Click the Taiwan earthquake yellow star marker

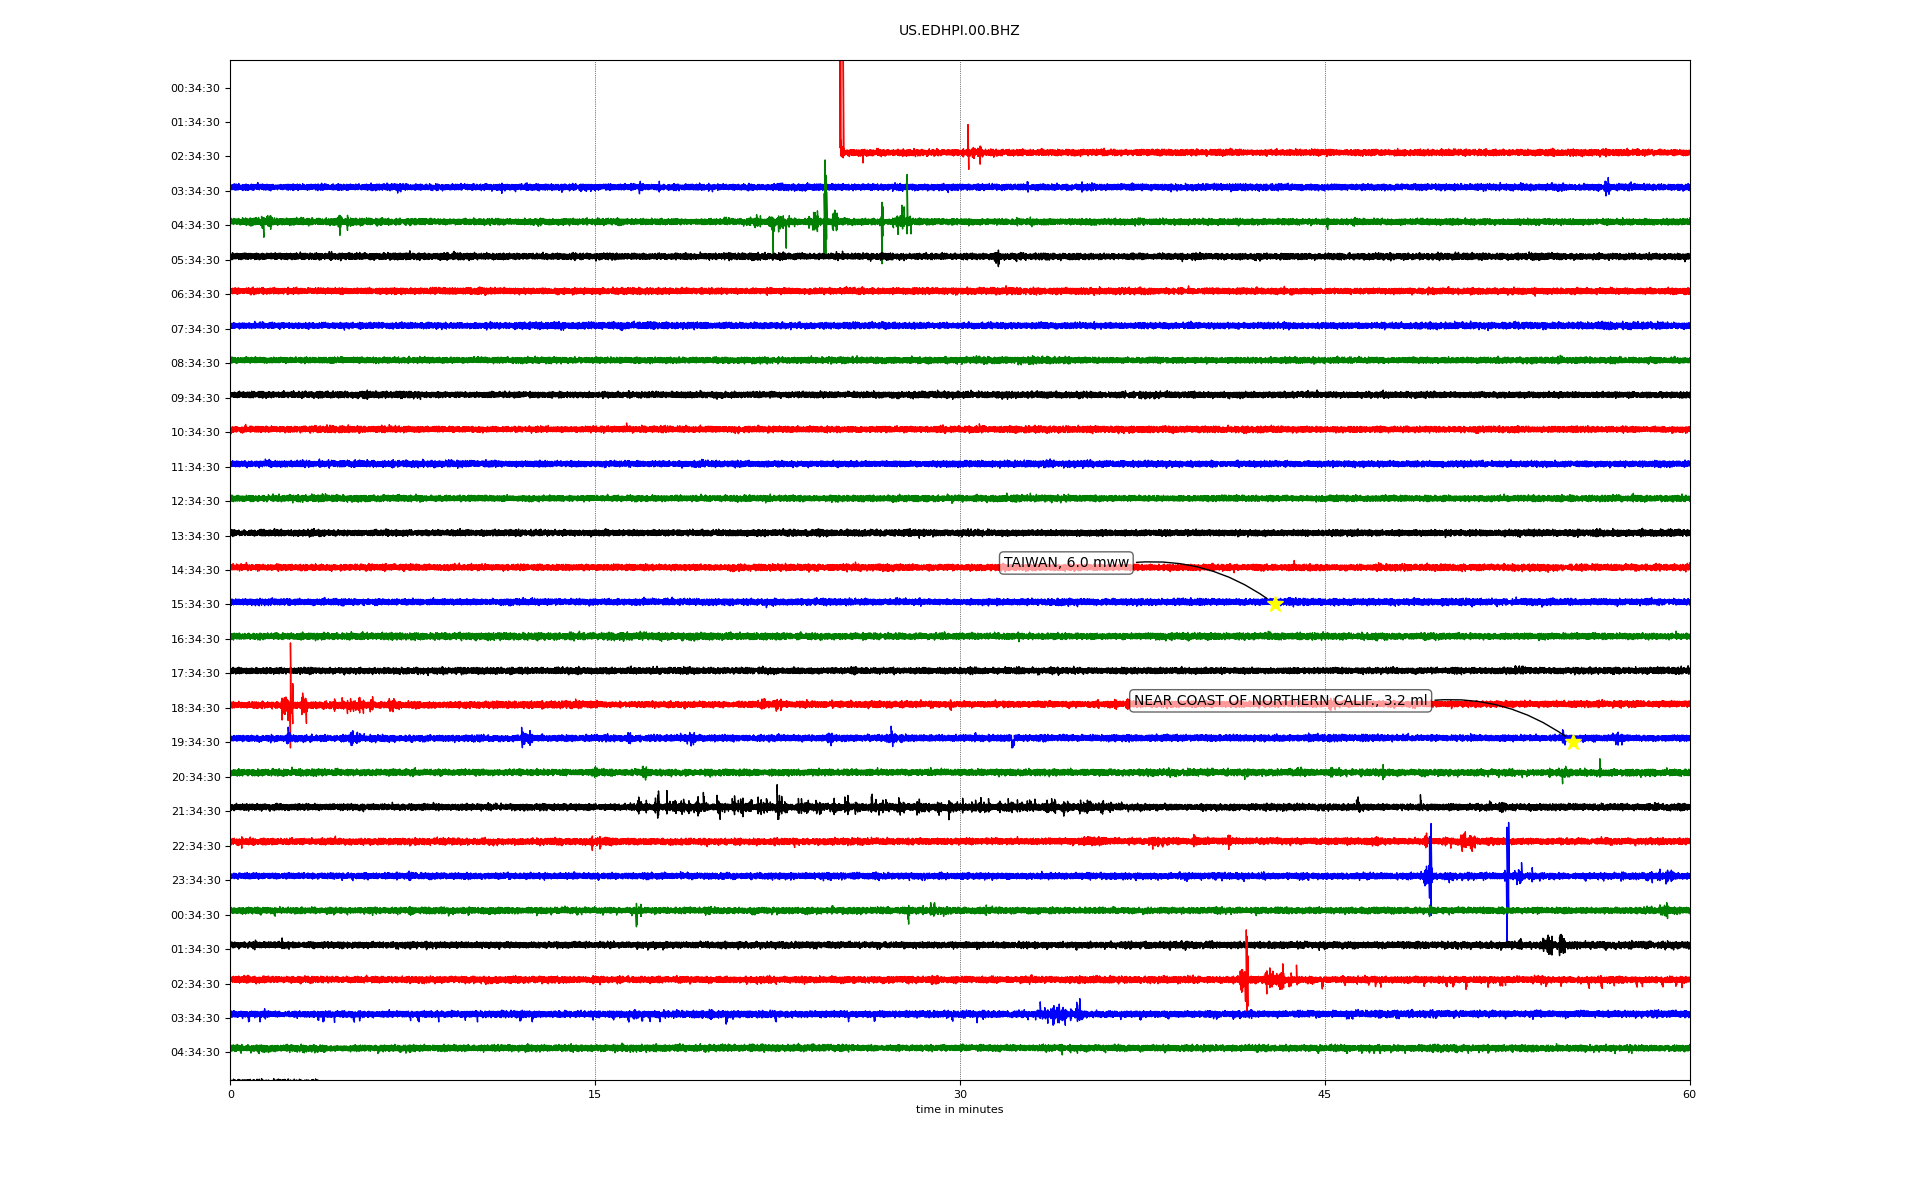coord(1274,604)
